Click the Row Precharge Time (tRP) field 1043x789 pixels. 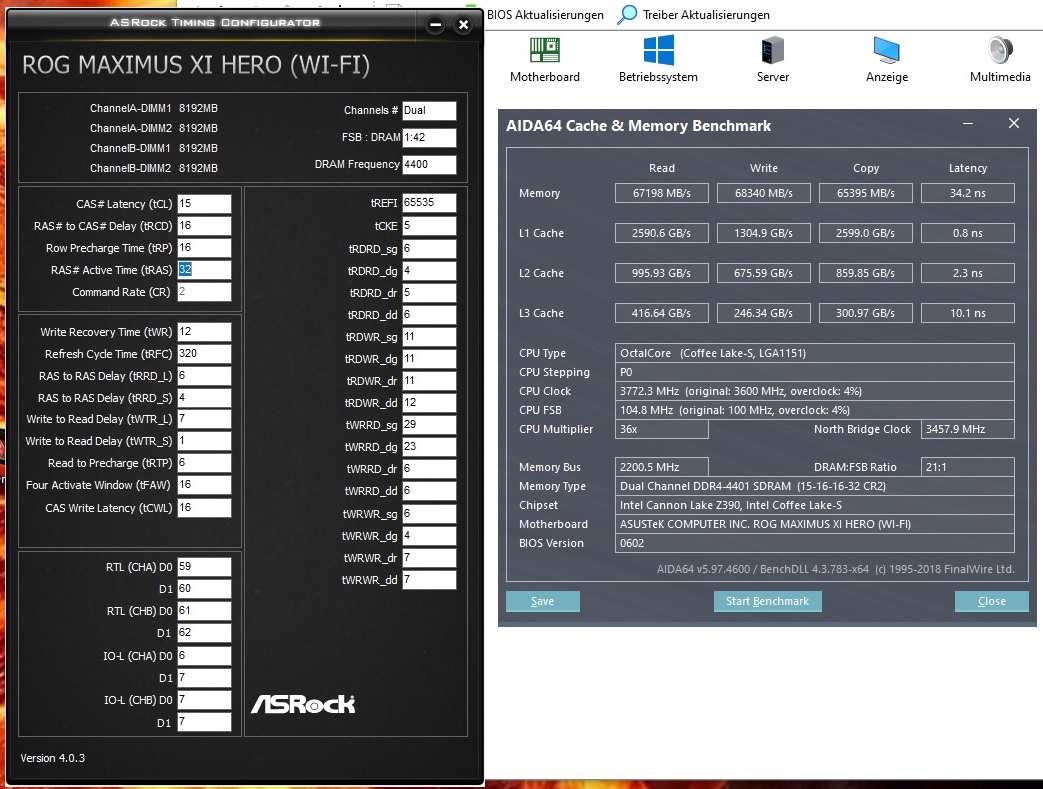click(204, 247)
